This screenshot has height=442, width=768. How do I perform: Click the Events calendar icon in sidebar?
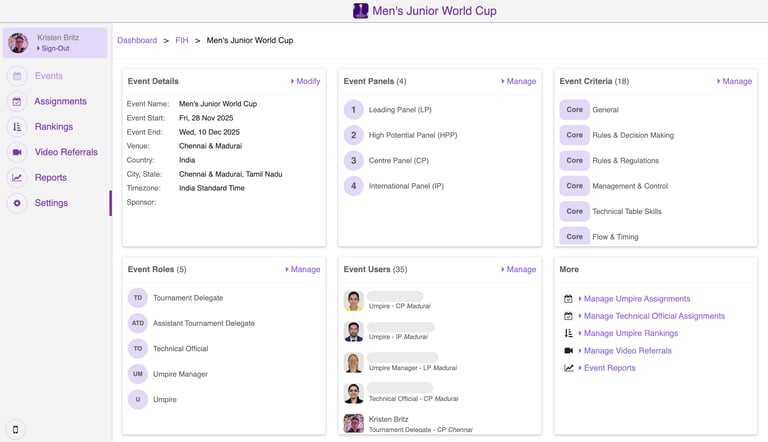point(17,76)
